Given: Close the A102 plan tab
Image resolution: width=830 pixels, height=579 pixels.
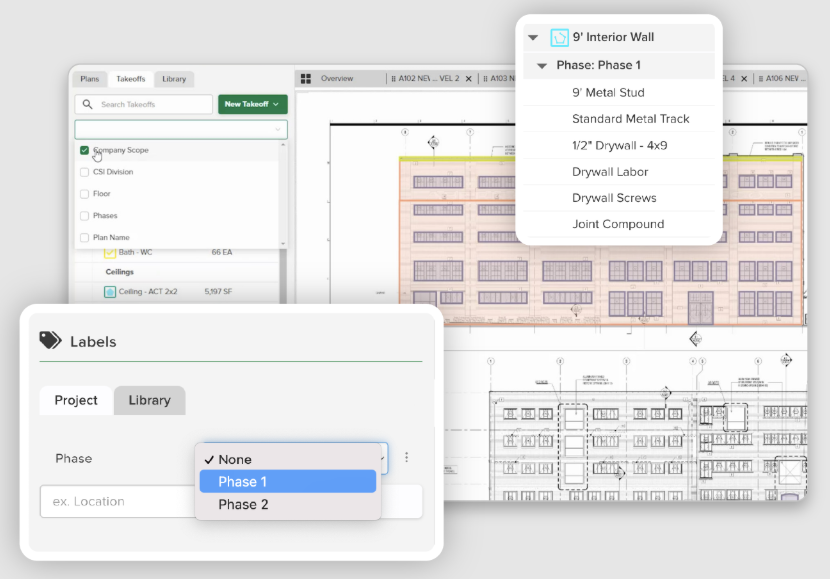Looking at the screenshot, I should [468, 79].
